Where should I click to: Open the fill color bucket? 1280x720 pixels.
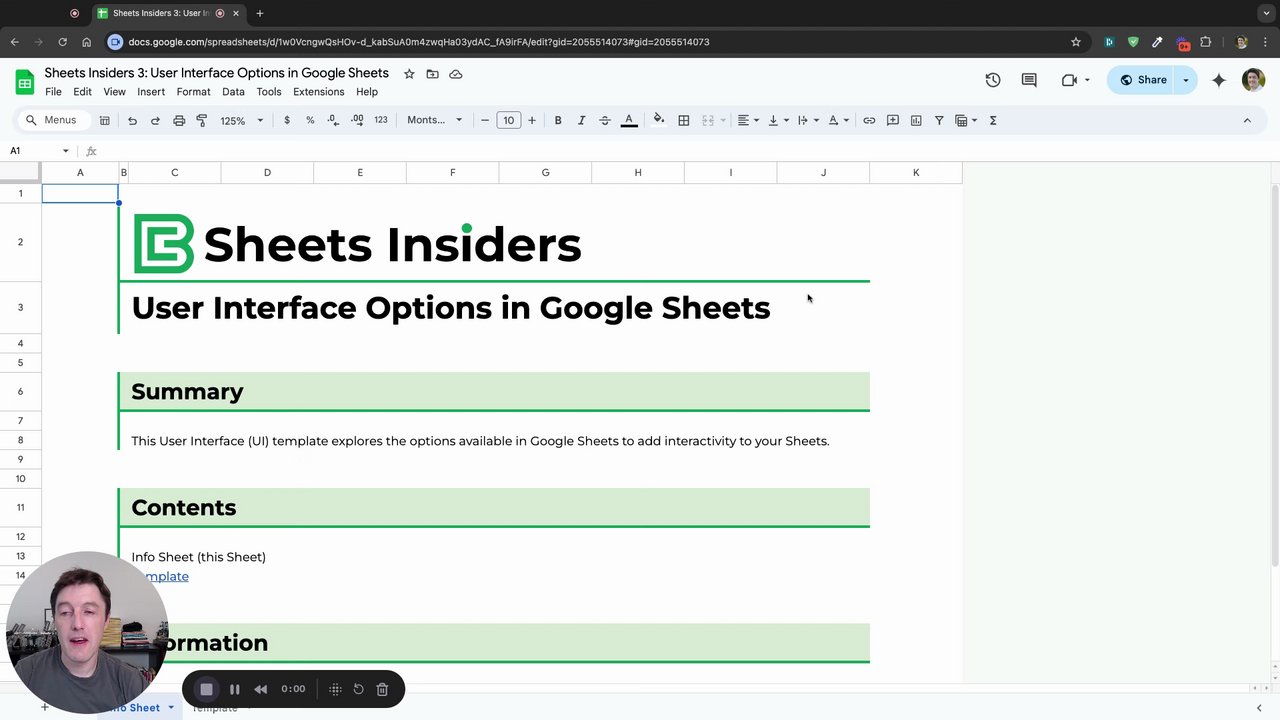coord(658,120)
